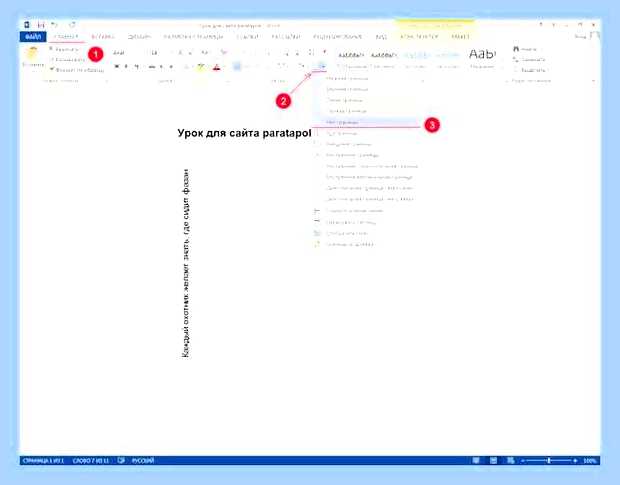Click the proofing check icon in status bar
620x485 pixels.
[x=121, y=461]
